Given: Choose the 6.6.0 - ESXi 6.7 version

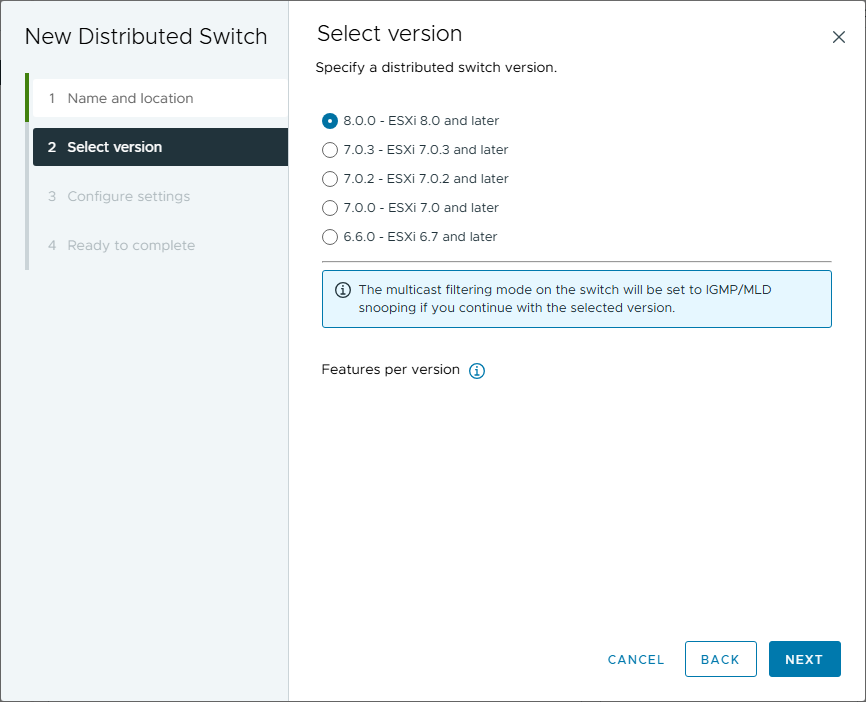Looking at the screenshot, I should pyautogui.click(x=330, y=237).
